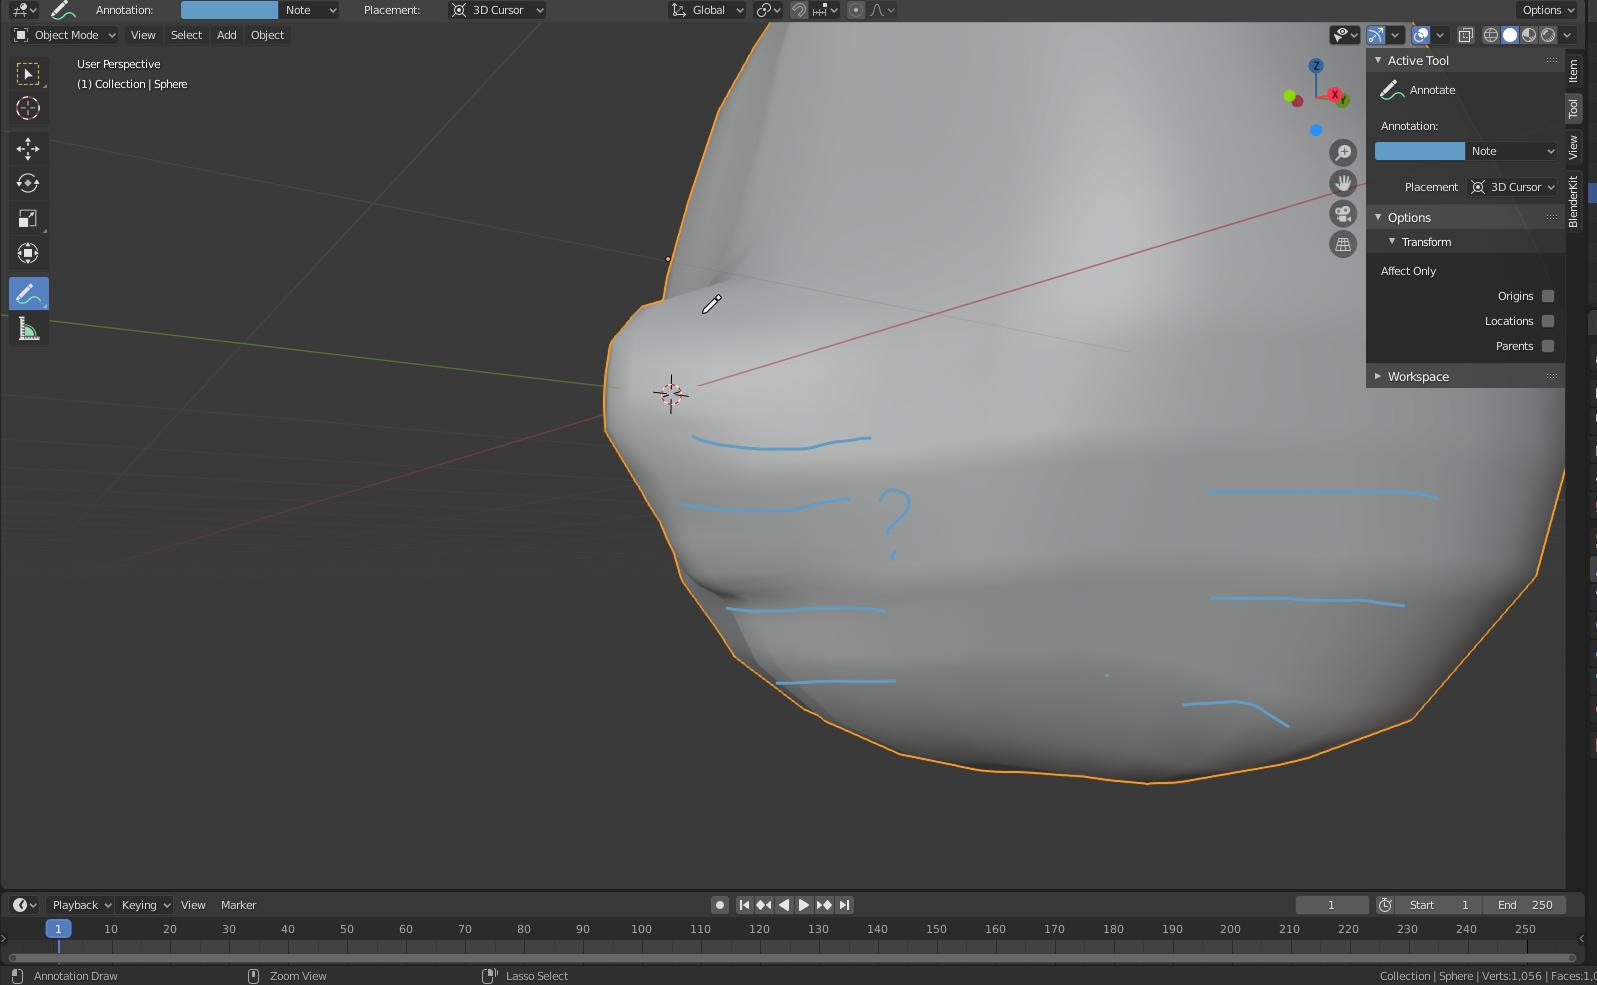
Task: Open the View menu in viewport header
Action: pyautogui.click(x=143, y=35)
